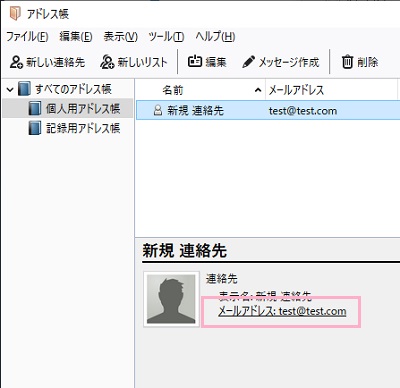The height and width of the screenshot is (388, 400).
Task: Click the 新しいリスト list icon
Action: click(107, 62)
